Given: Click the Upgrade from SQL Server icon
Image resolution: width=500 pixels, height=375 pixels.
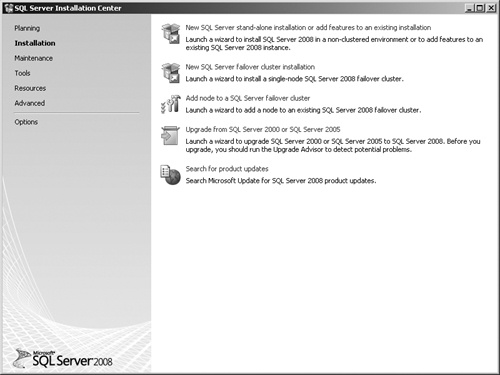Looking at the screenshot, I should pyautogui.click(x=170, y=135).
